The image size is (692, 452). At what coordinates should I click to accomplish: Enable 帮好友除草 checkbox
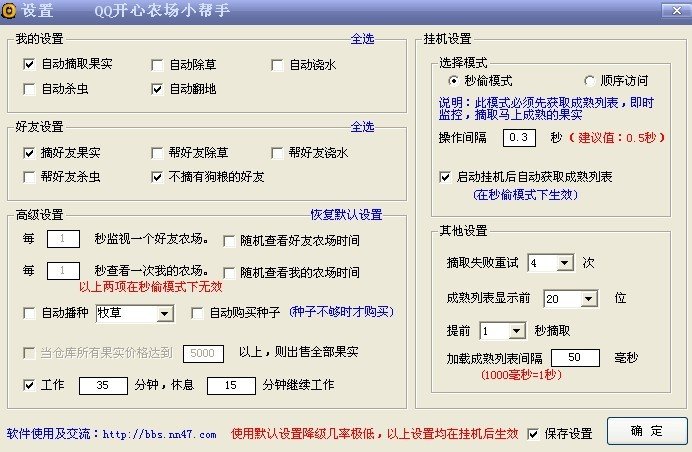click(157, 153)
